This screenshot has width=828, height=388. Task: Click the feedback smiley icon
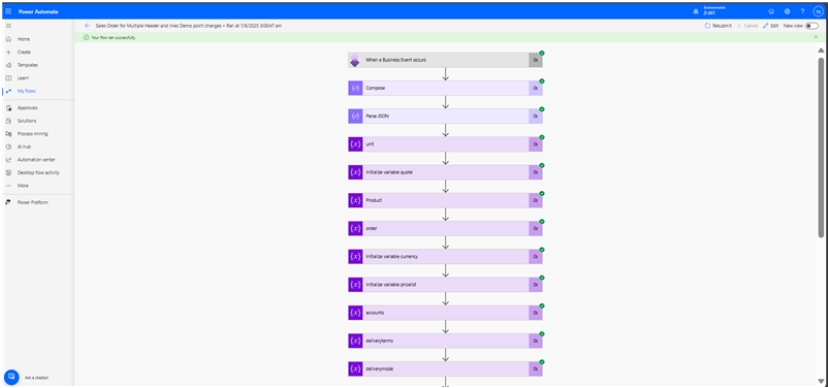click(771, 11)
